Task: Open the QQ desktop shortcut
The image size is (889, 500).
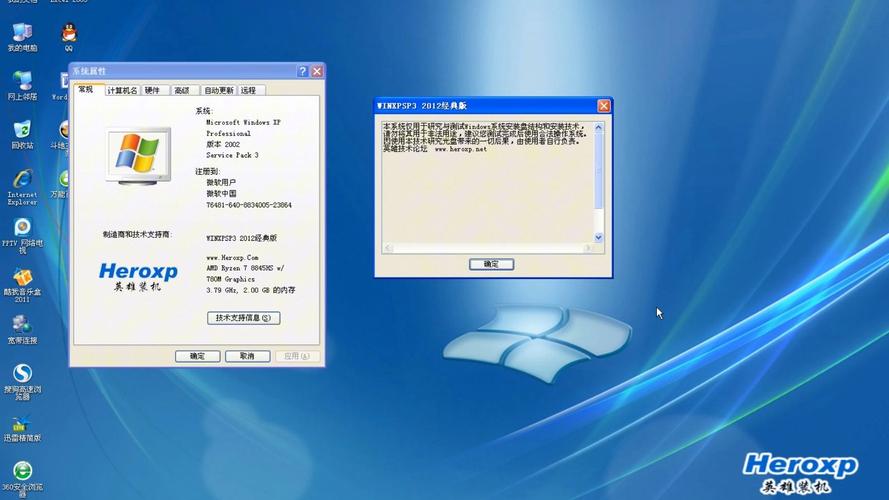Action: [68, 33]
